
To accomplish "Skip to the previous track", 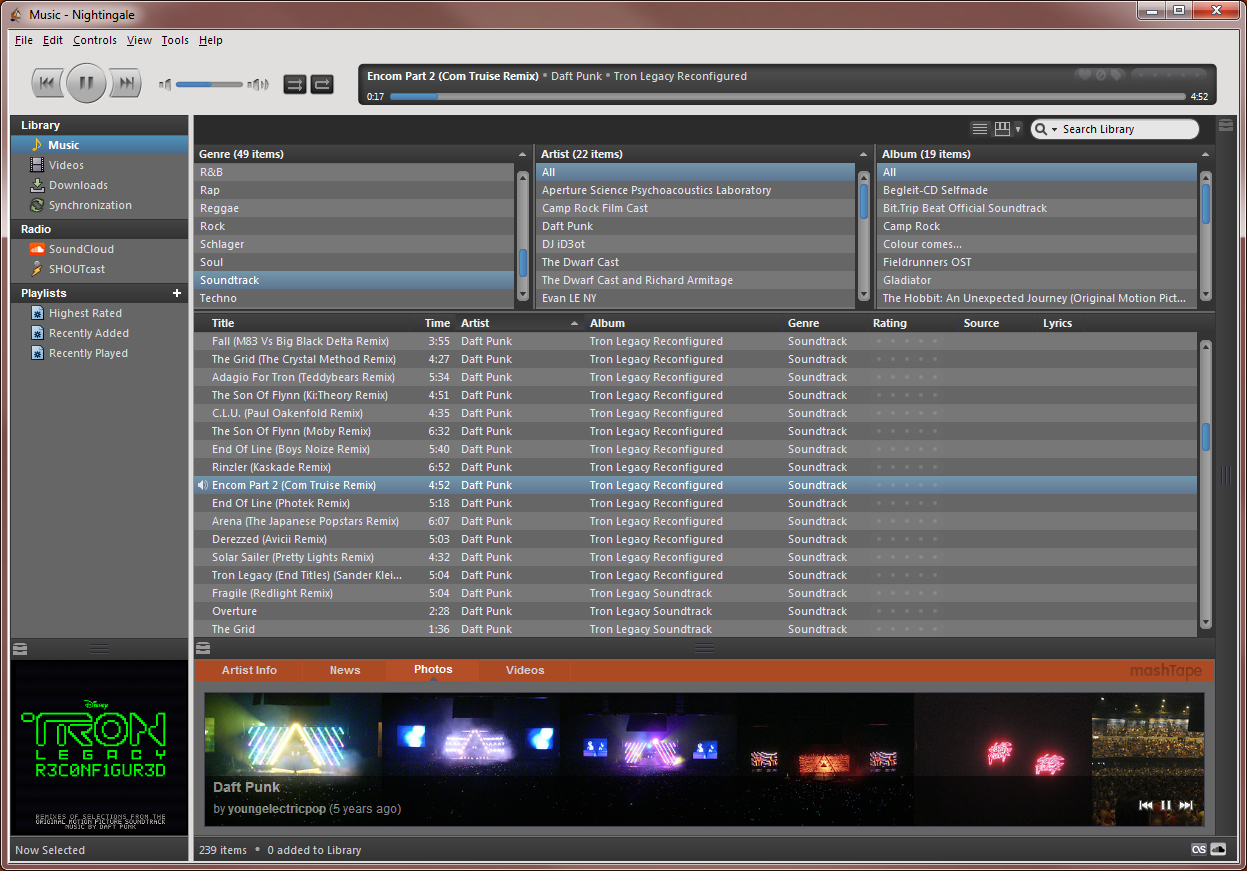I will tap(46, 84).
